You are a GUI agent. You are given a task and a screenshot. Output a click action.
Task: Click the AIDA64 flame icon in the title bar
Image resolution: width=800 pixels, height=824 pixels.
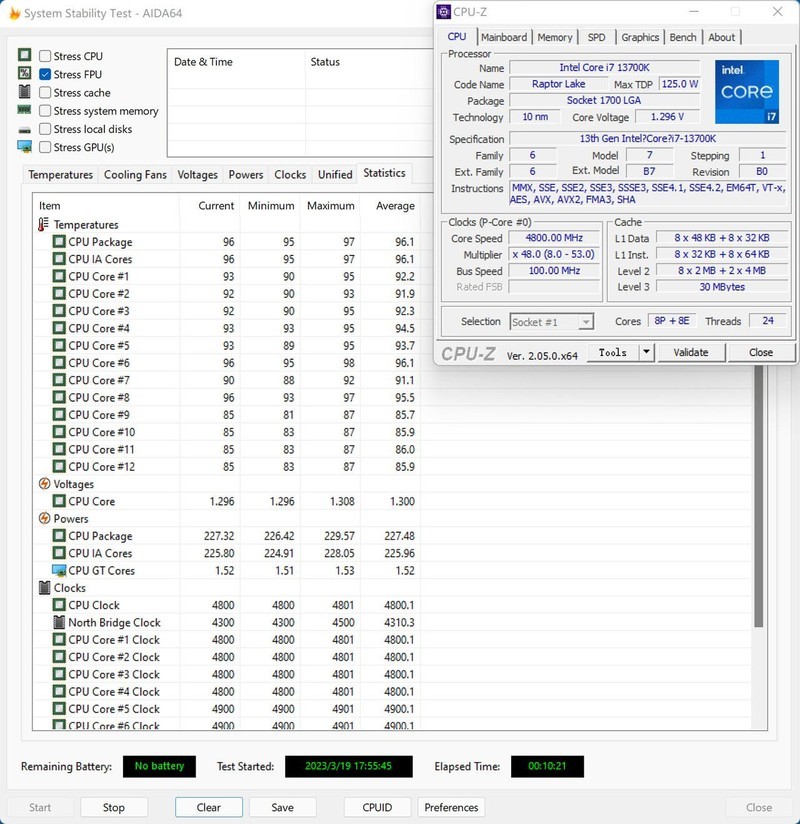12,12
